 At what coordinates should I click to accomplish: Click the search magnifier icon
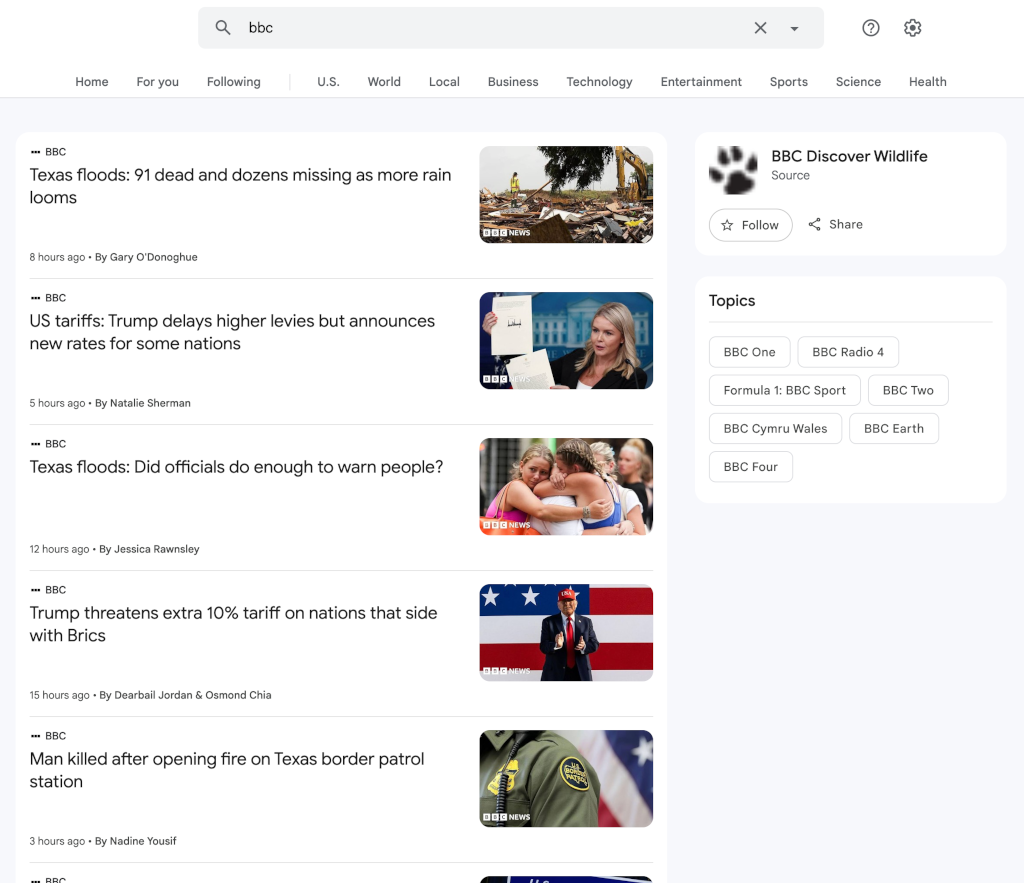222,27
